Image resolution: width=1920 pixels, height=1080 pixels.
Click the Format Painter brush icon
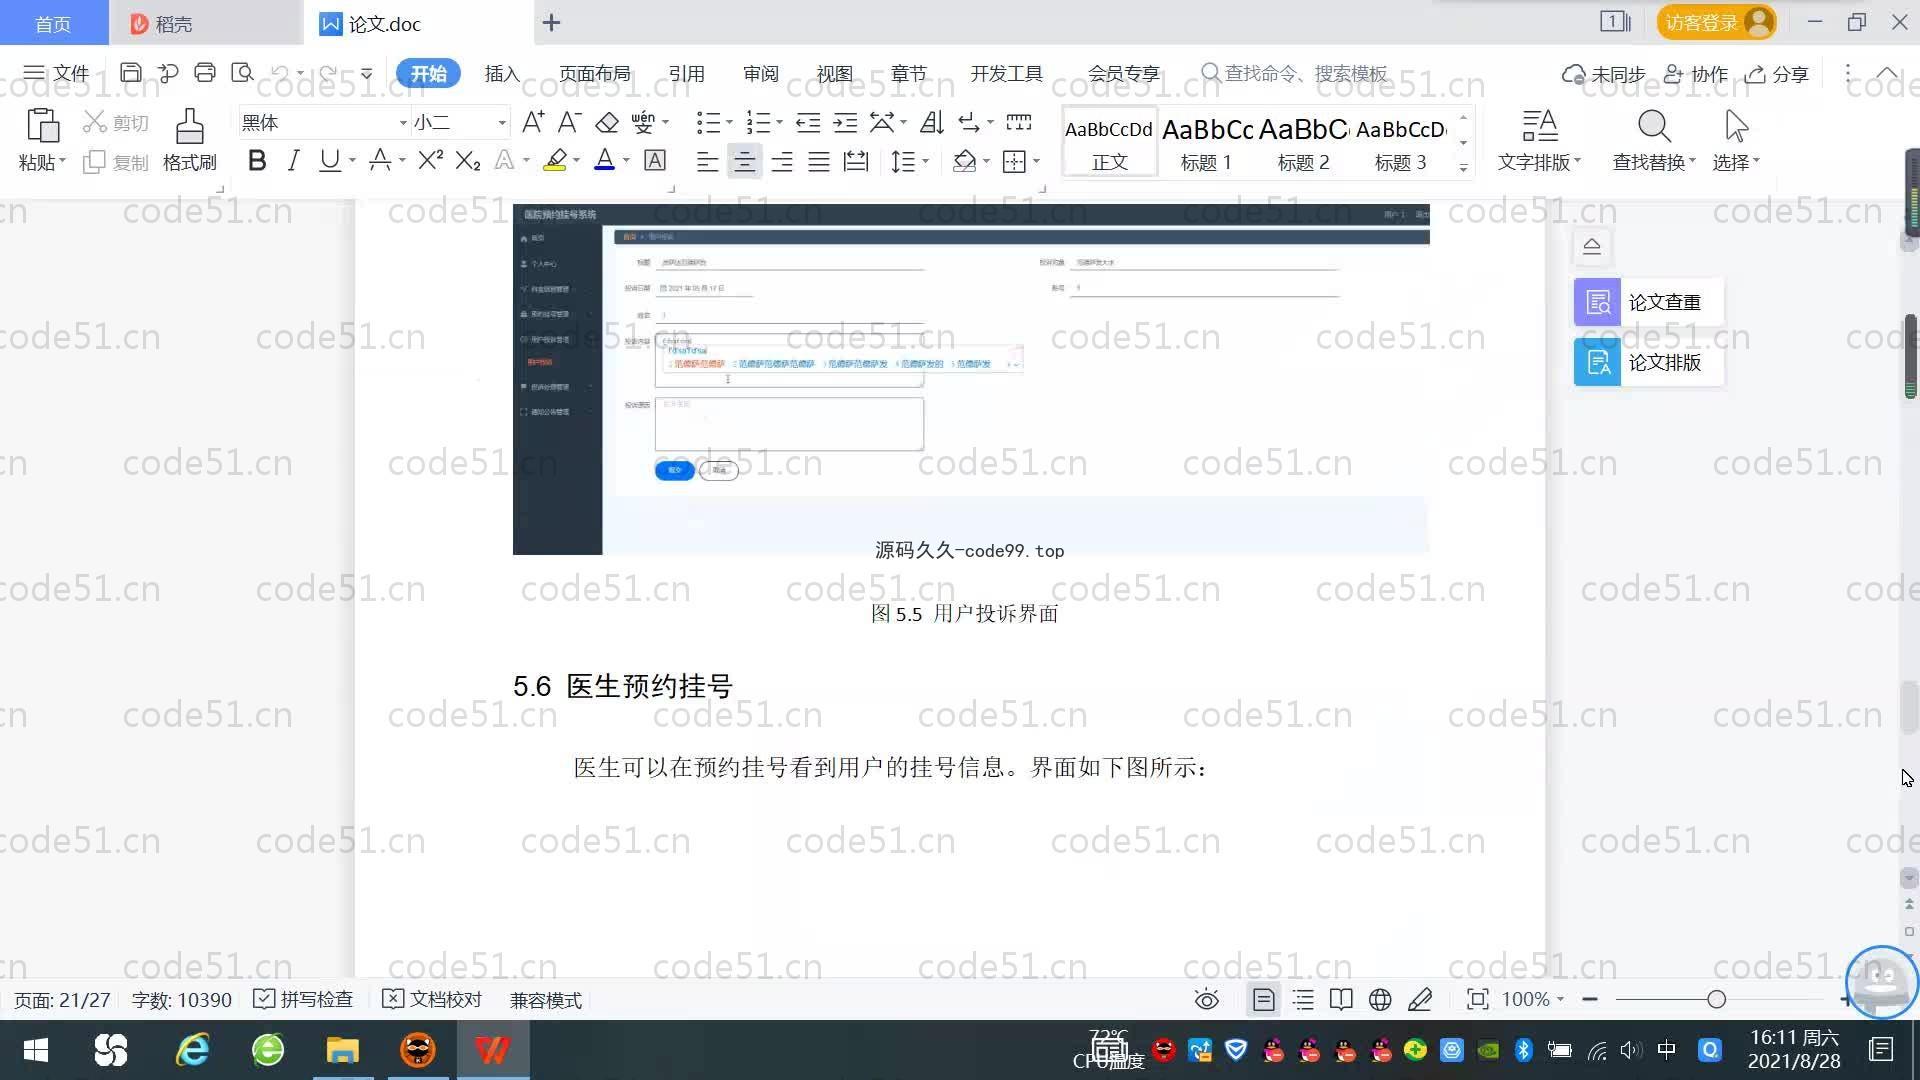coord(189,127)
